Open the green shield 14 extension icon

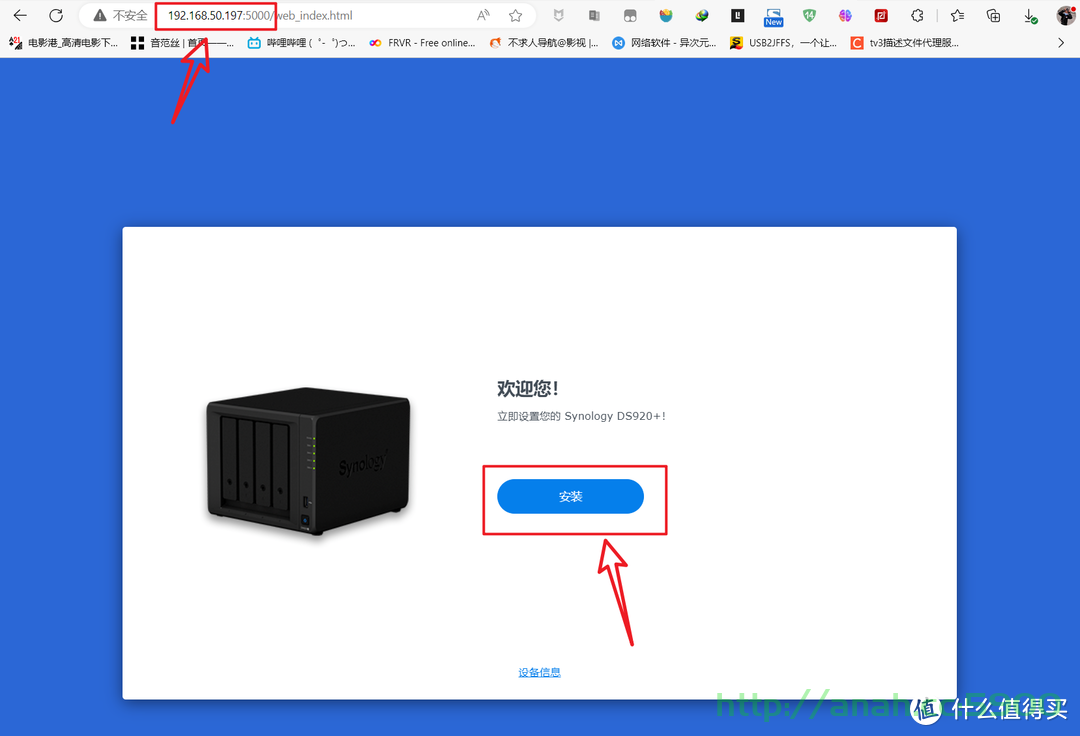(809, 15)
